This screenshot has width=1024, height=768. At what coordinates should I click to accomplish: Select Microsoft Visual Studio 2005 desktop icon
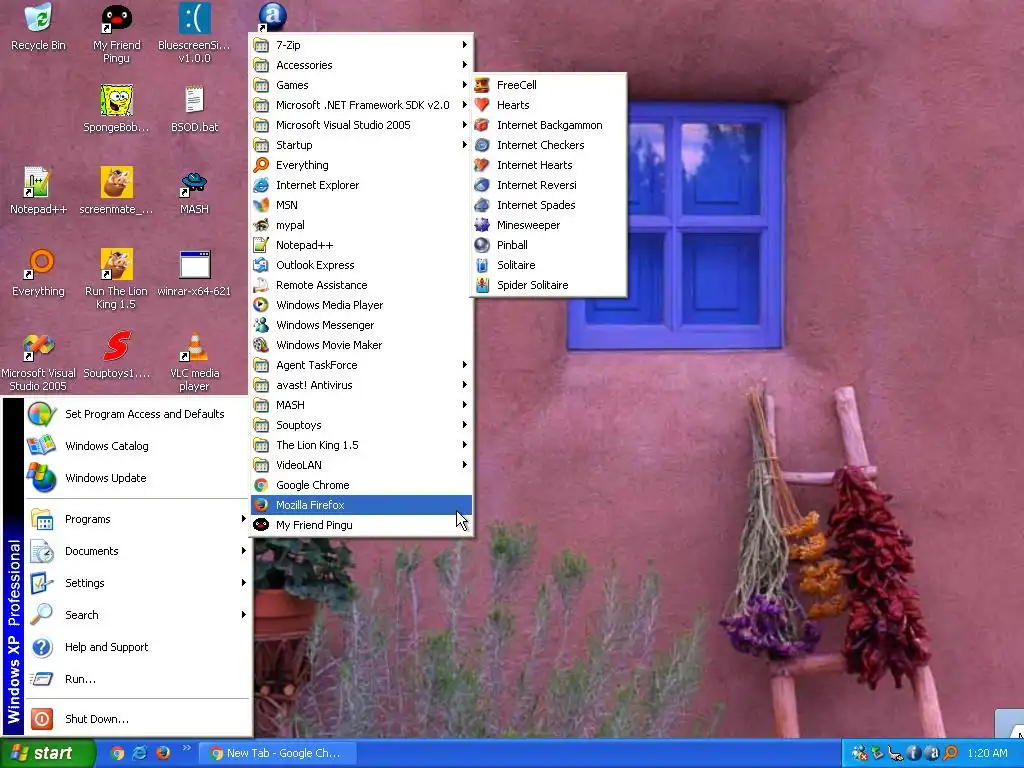(x=39, y=362)
